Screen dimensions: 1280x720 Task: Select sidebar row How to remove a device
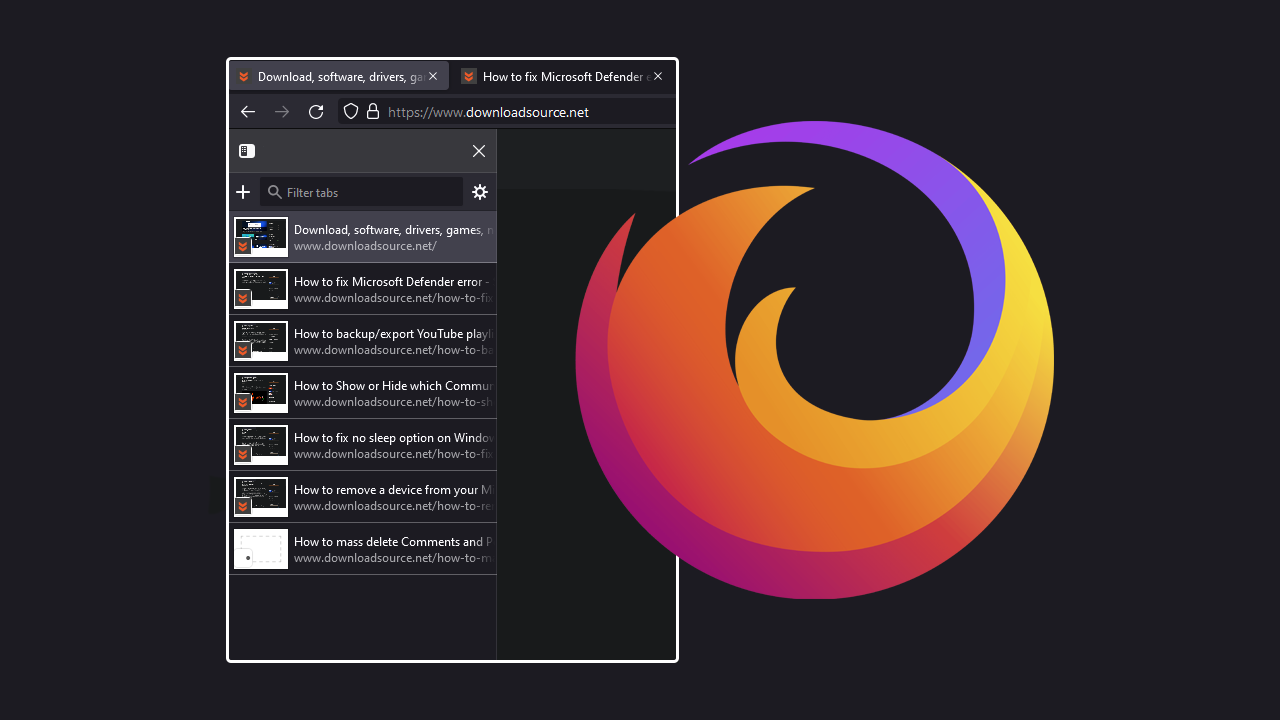coord(363,497)
